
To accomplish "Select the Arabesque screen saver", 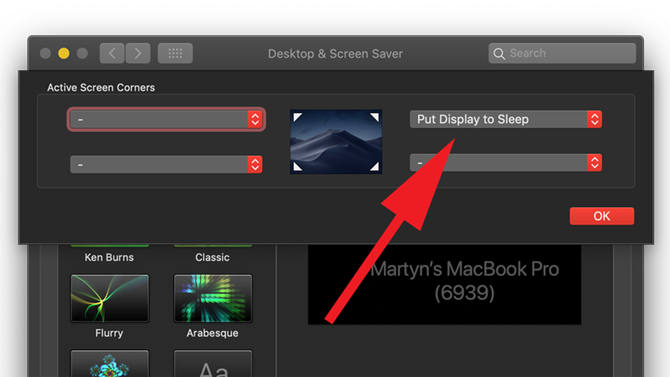I will pyautogui.click(x=213, y=298).
